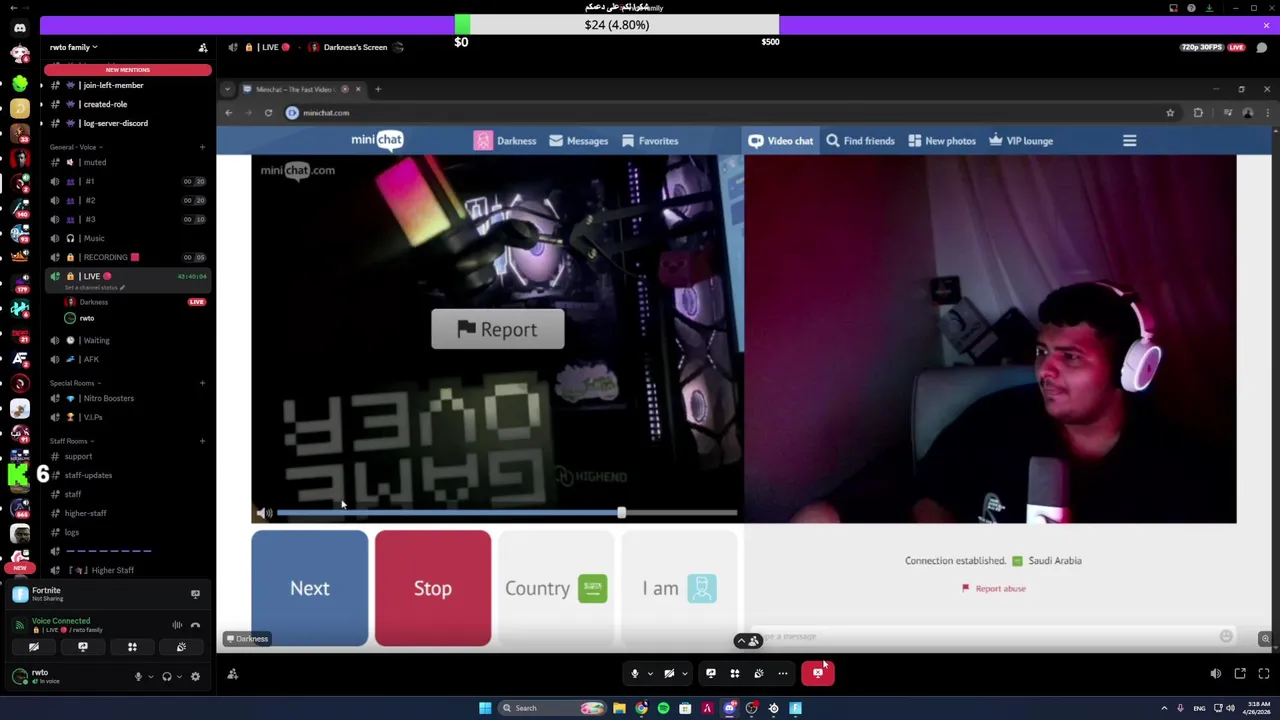Open headphone output options arrow in user panel
Viewport: 1280px width, 720px height.
(x=179, y=676)
